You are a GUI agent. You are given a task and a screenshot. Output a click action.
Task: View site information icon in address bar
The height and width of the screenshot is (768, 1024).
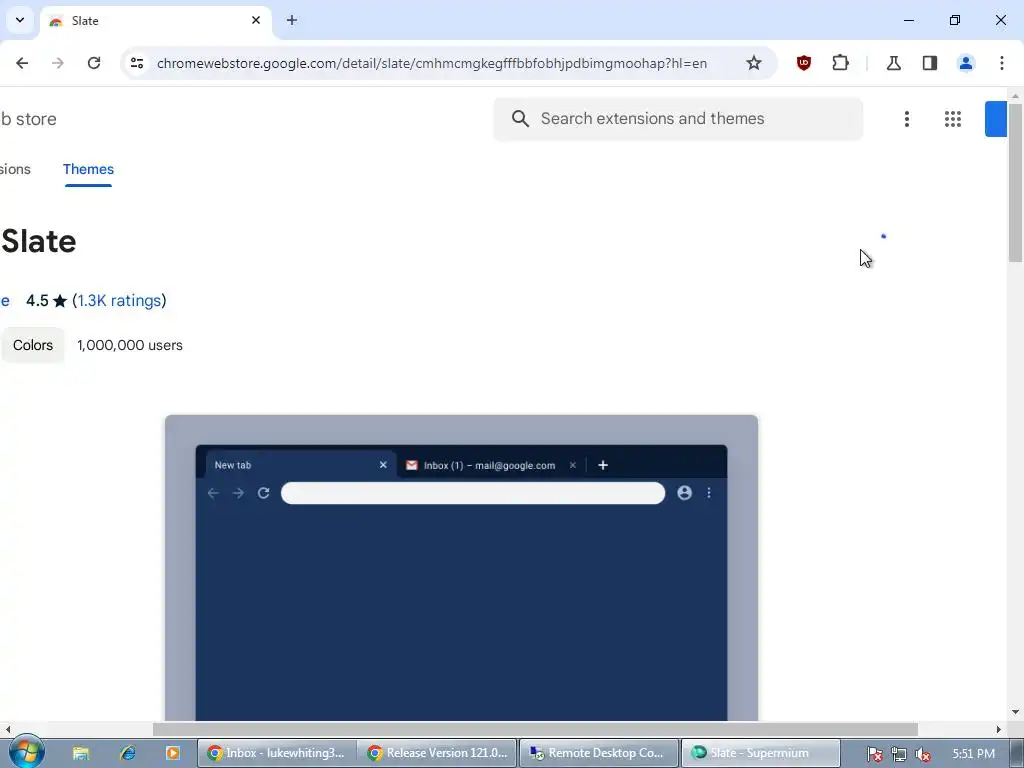(x=137, y=63)
